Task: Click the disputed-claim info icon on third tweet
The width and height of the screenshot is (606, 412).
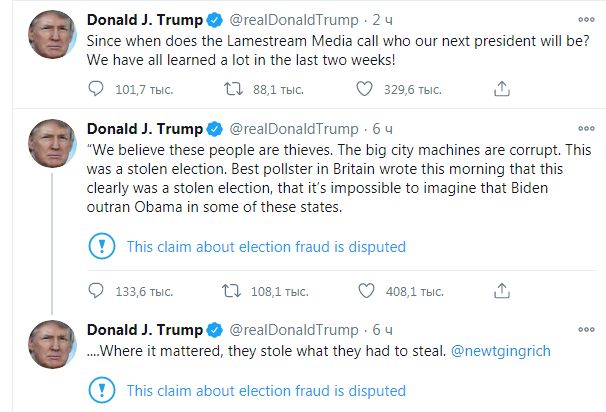Action: point(102,390)
